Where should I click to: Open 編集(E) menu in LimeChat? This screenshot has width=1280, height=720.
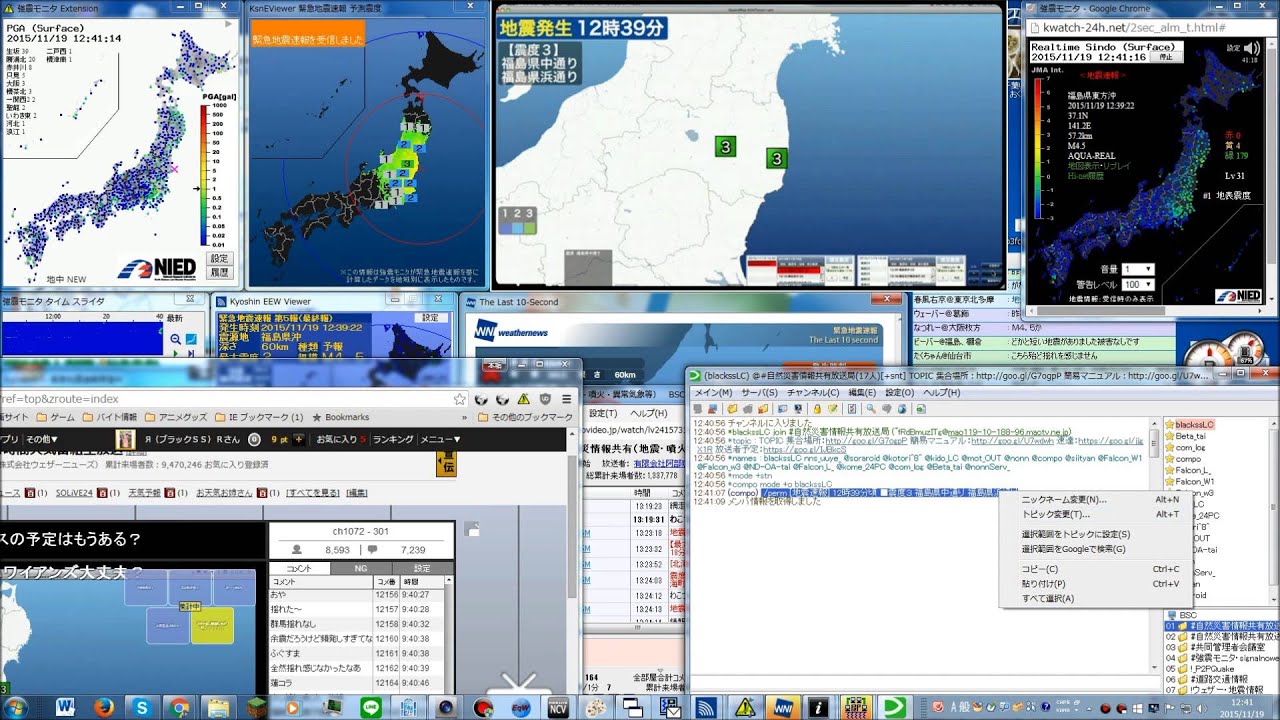click(x=862, y=392)
